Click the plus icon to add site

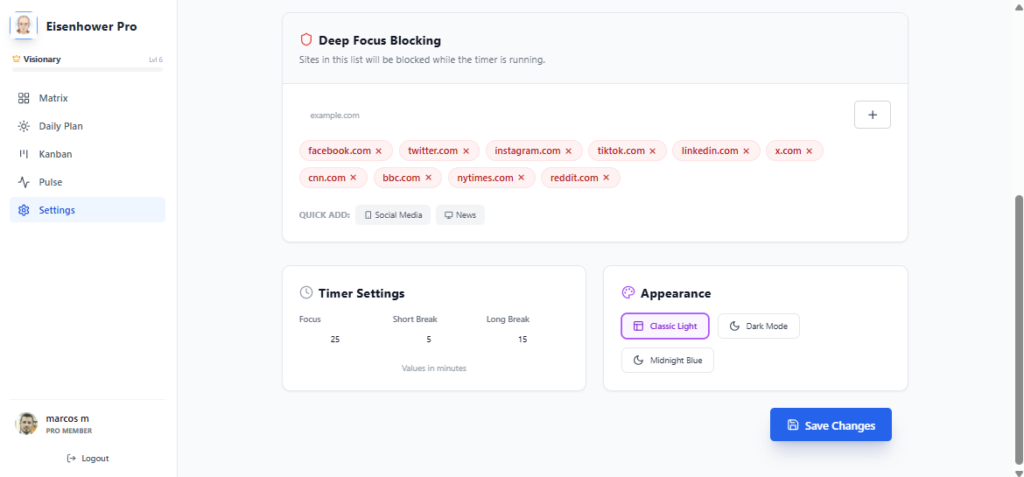(x=872, y=115)
